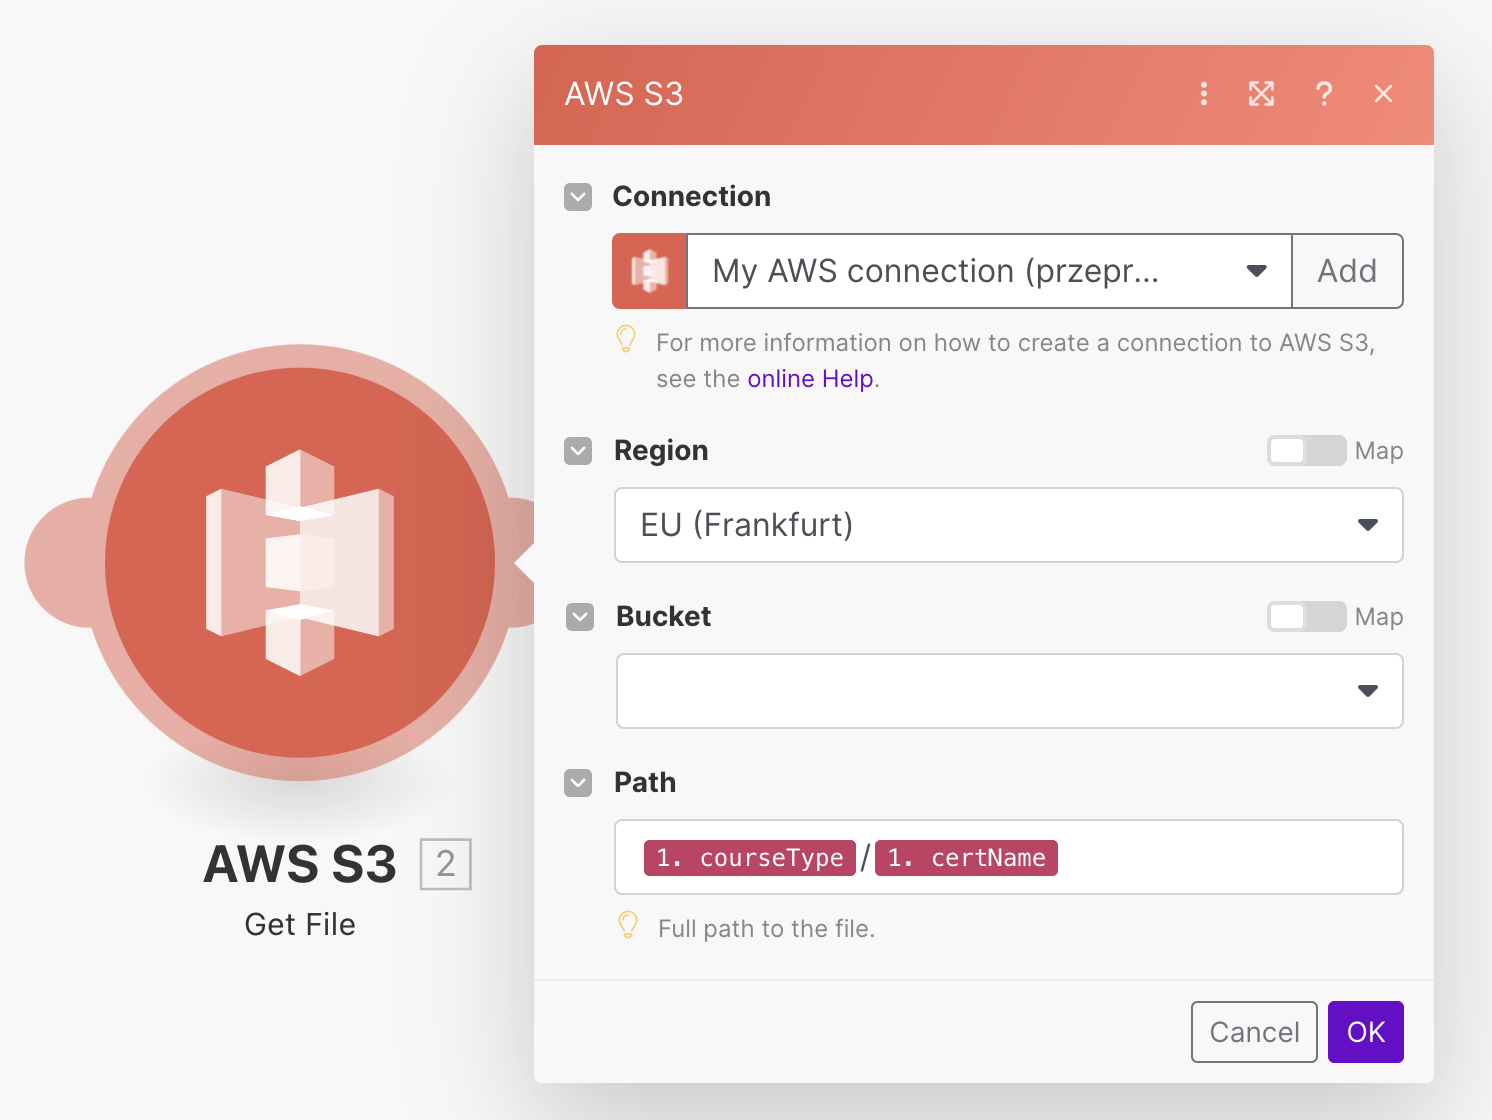
Task: Collapse the Connection section chevron
Action: [578, 197]
